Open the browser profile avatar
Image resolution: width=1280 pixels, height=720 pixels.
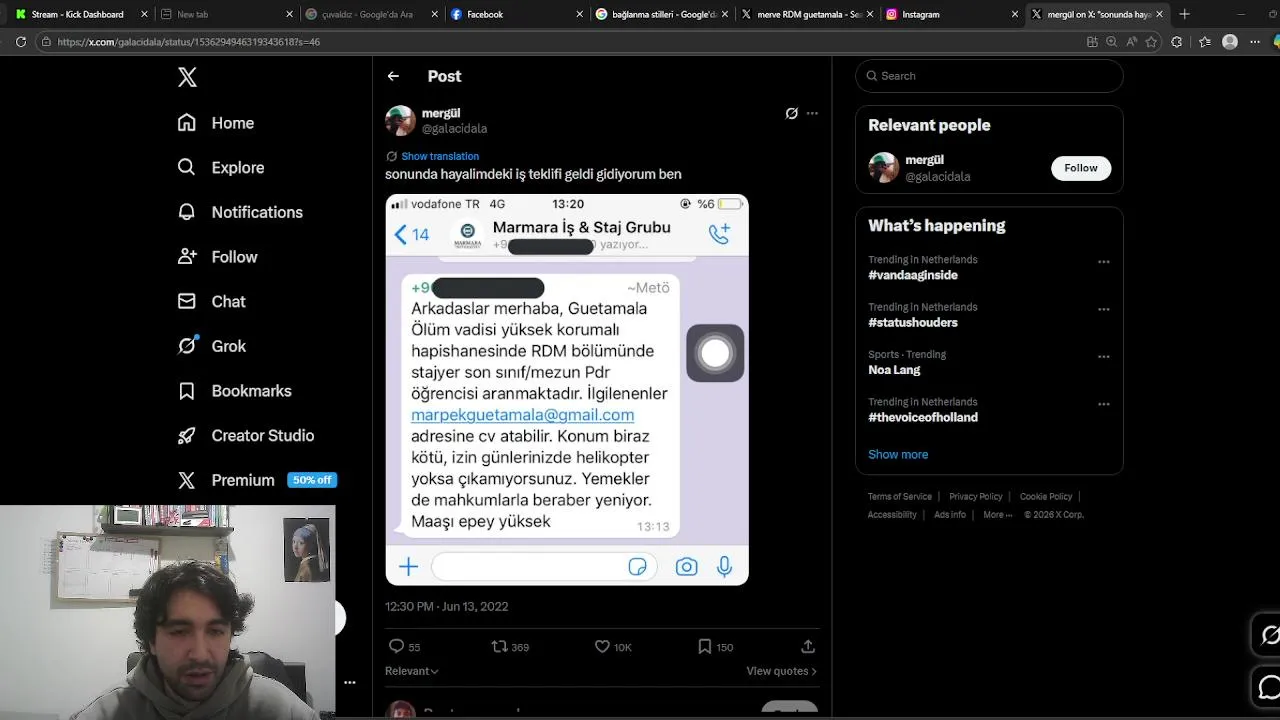pyautogui.click(x=1230, y=42)
